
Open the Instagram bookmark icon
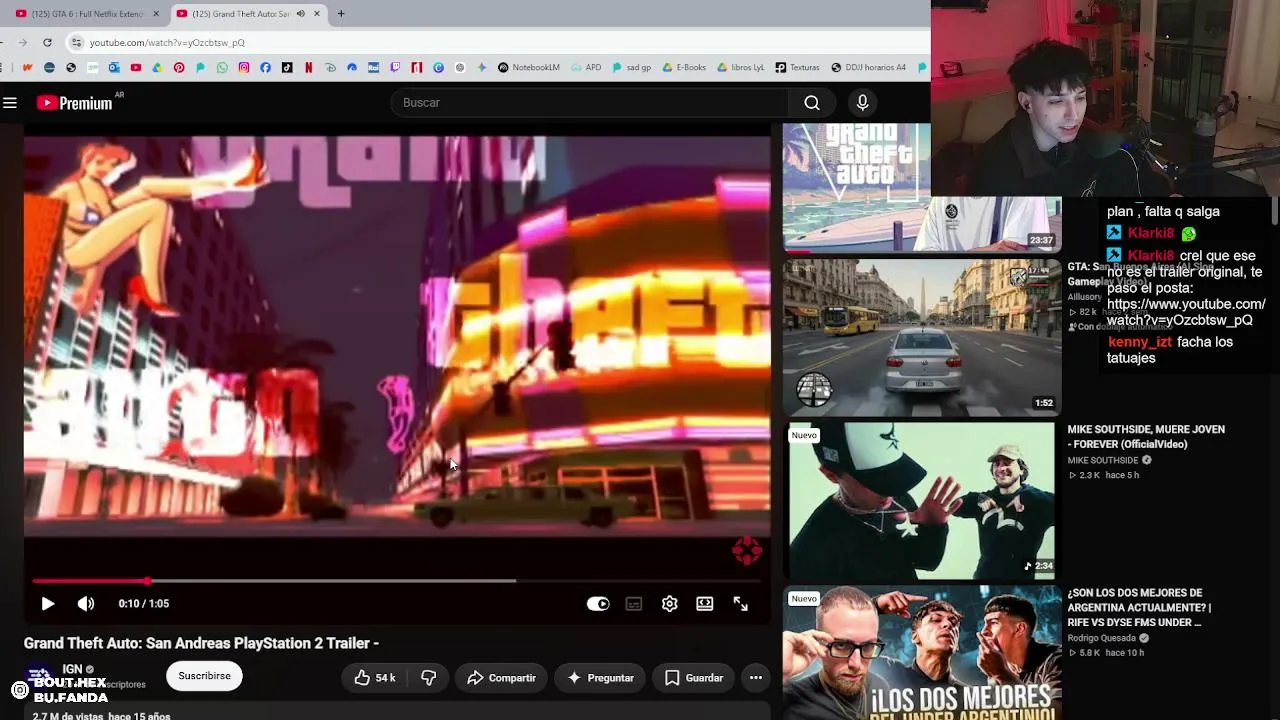(244, 68)
